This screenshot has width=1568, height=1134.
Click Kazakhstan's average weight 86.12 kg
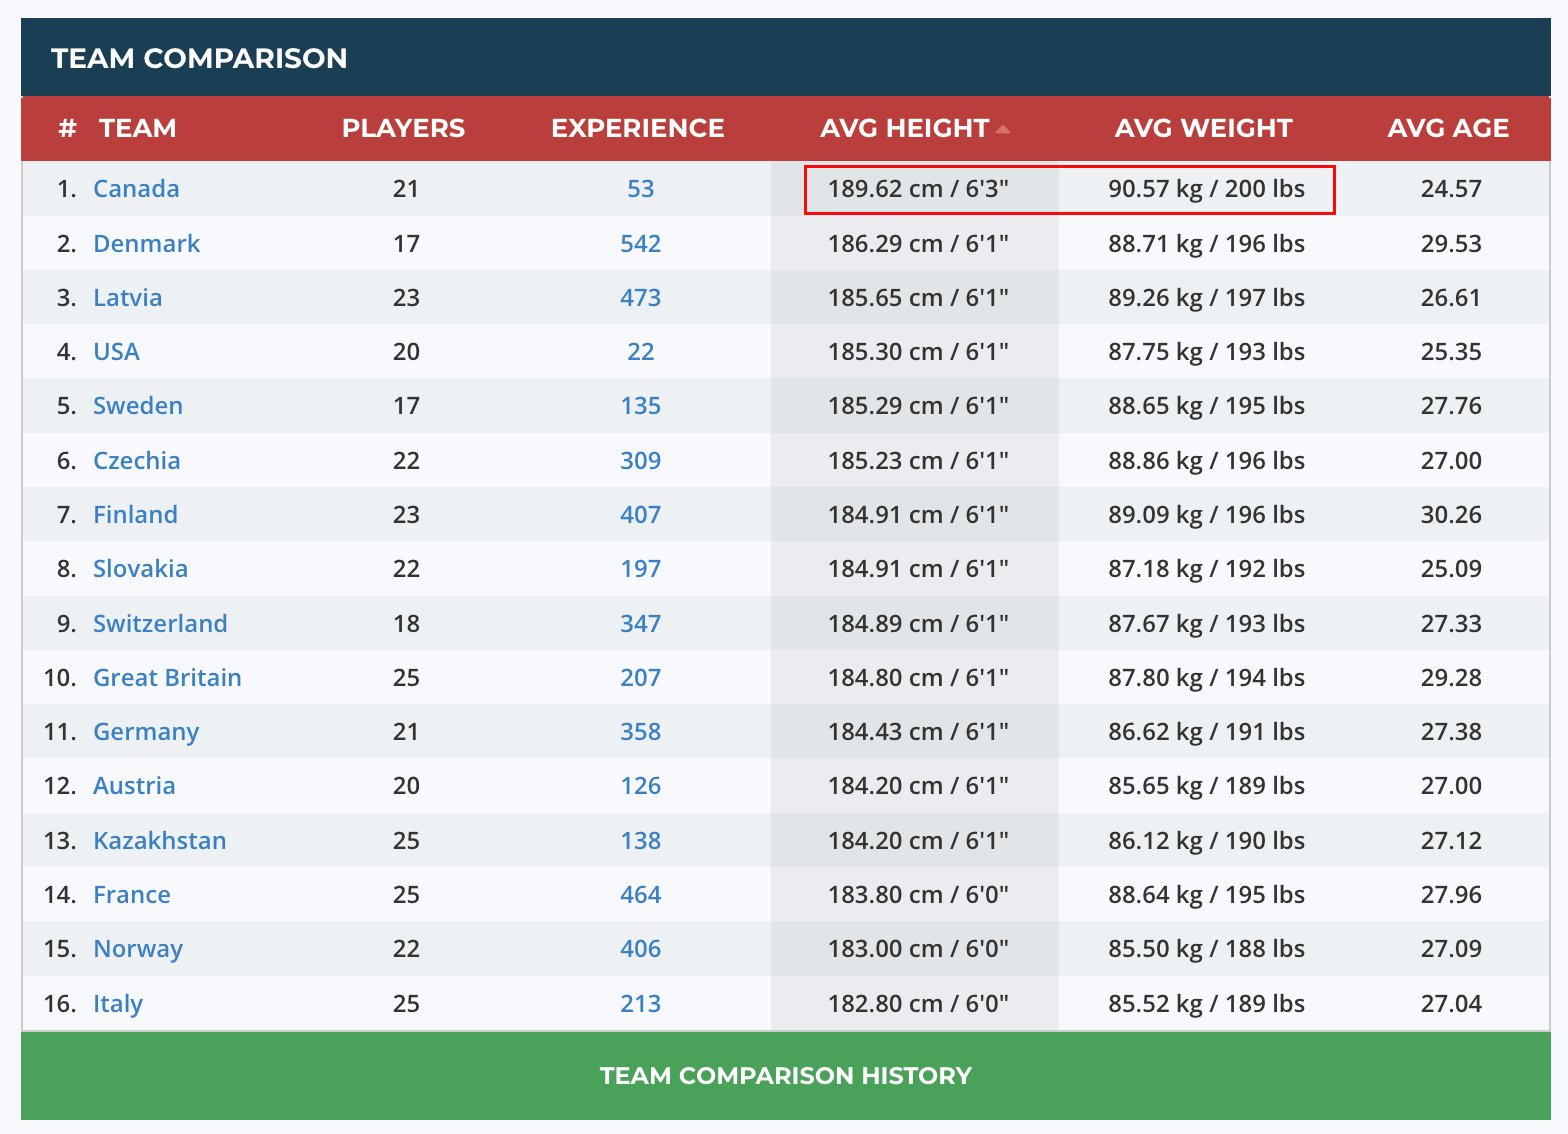point(1207,841)
